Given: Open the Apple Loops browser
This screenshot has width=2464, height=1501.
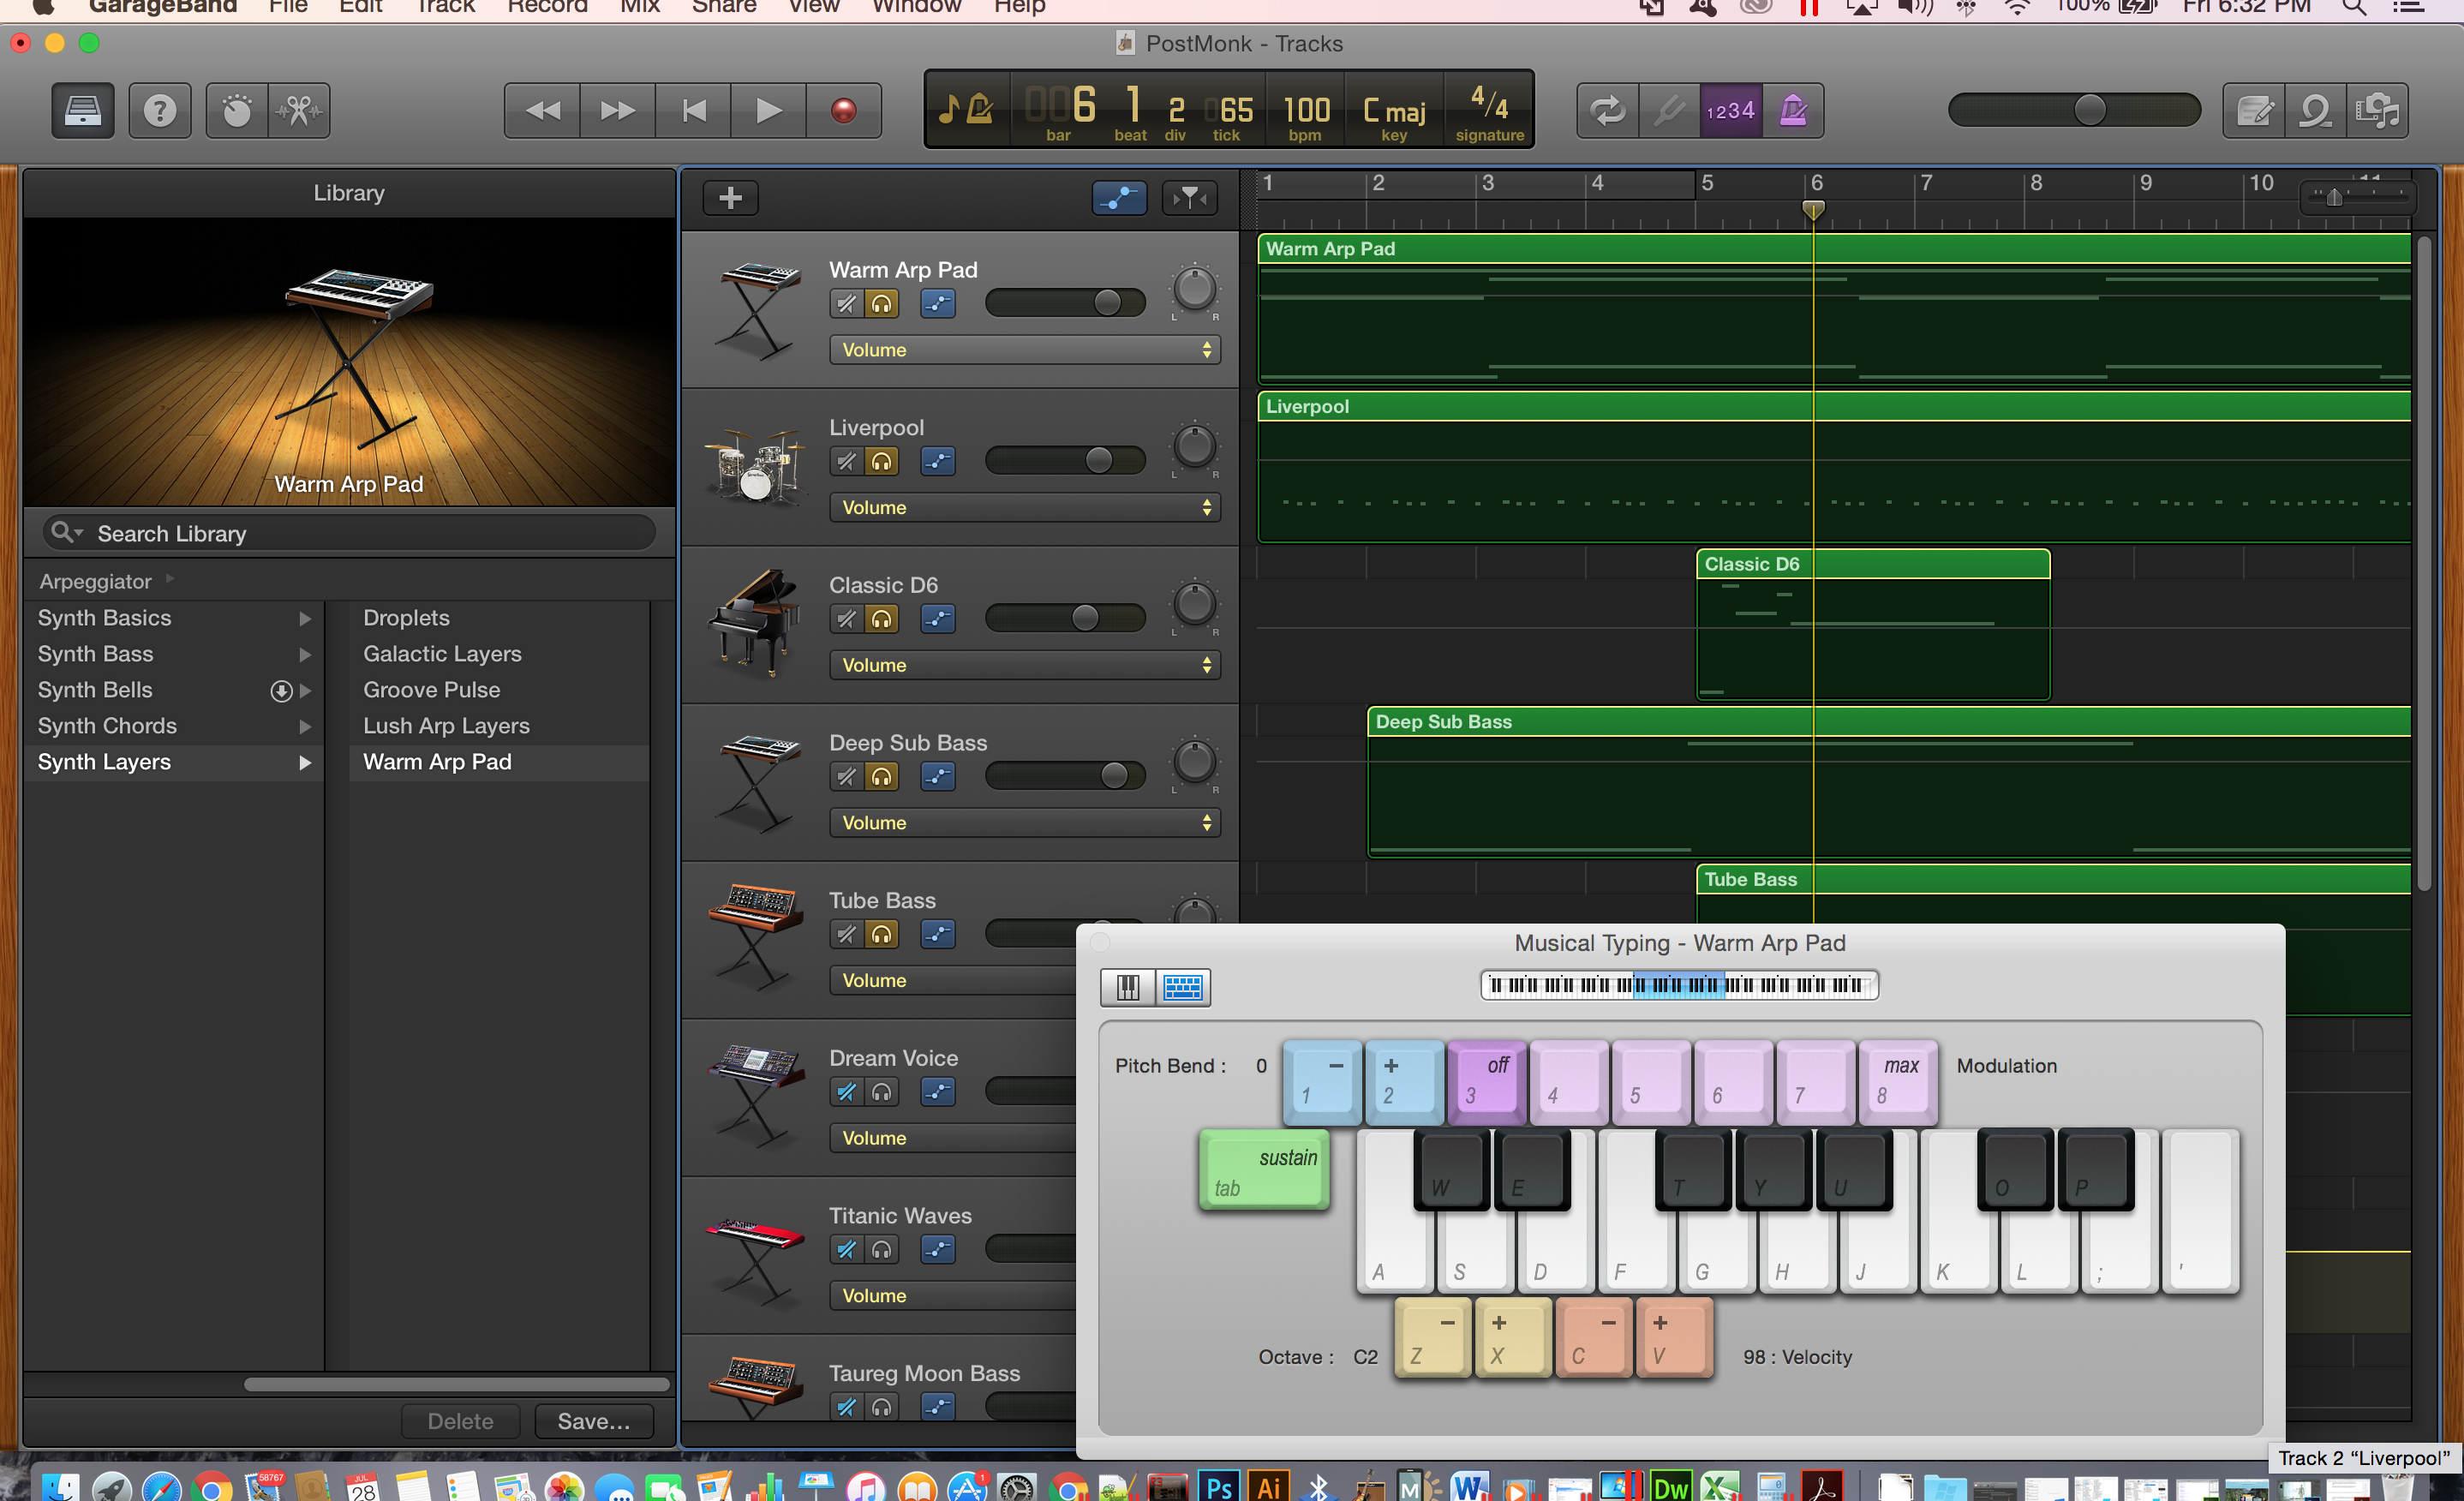Looking at the screenshot, I should pyautogui.click(x=2316, y=110).
